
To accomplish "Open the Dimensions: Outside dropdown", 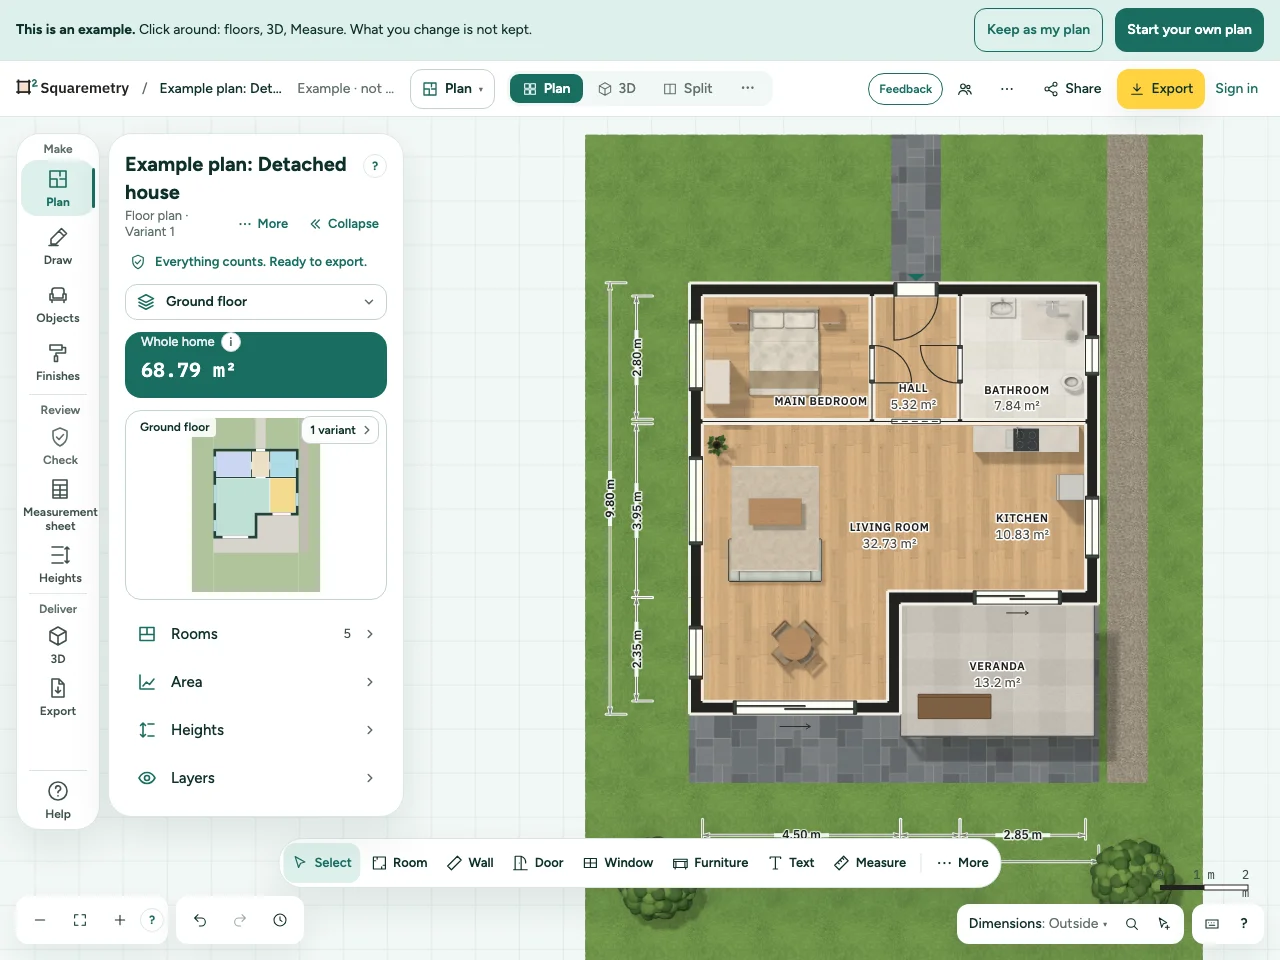I will [x=1038, y=924].
